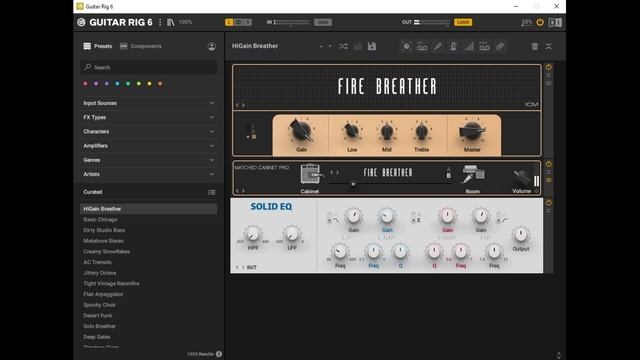640x360 pixels.
Task: Click the shuffle preset icon
Action: (343, 46)
